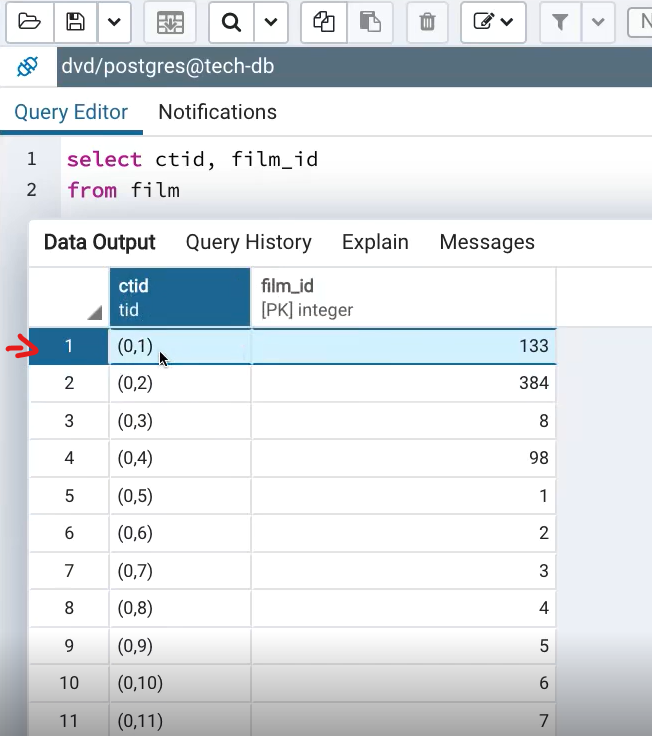Expand filter options dropdown arrow

tap(598, 22)
